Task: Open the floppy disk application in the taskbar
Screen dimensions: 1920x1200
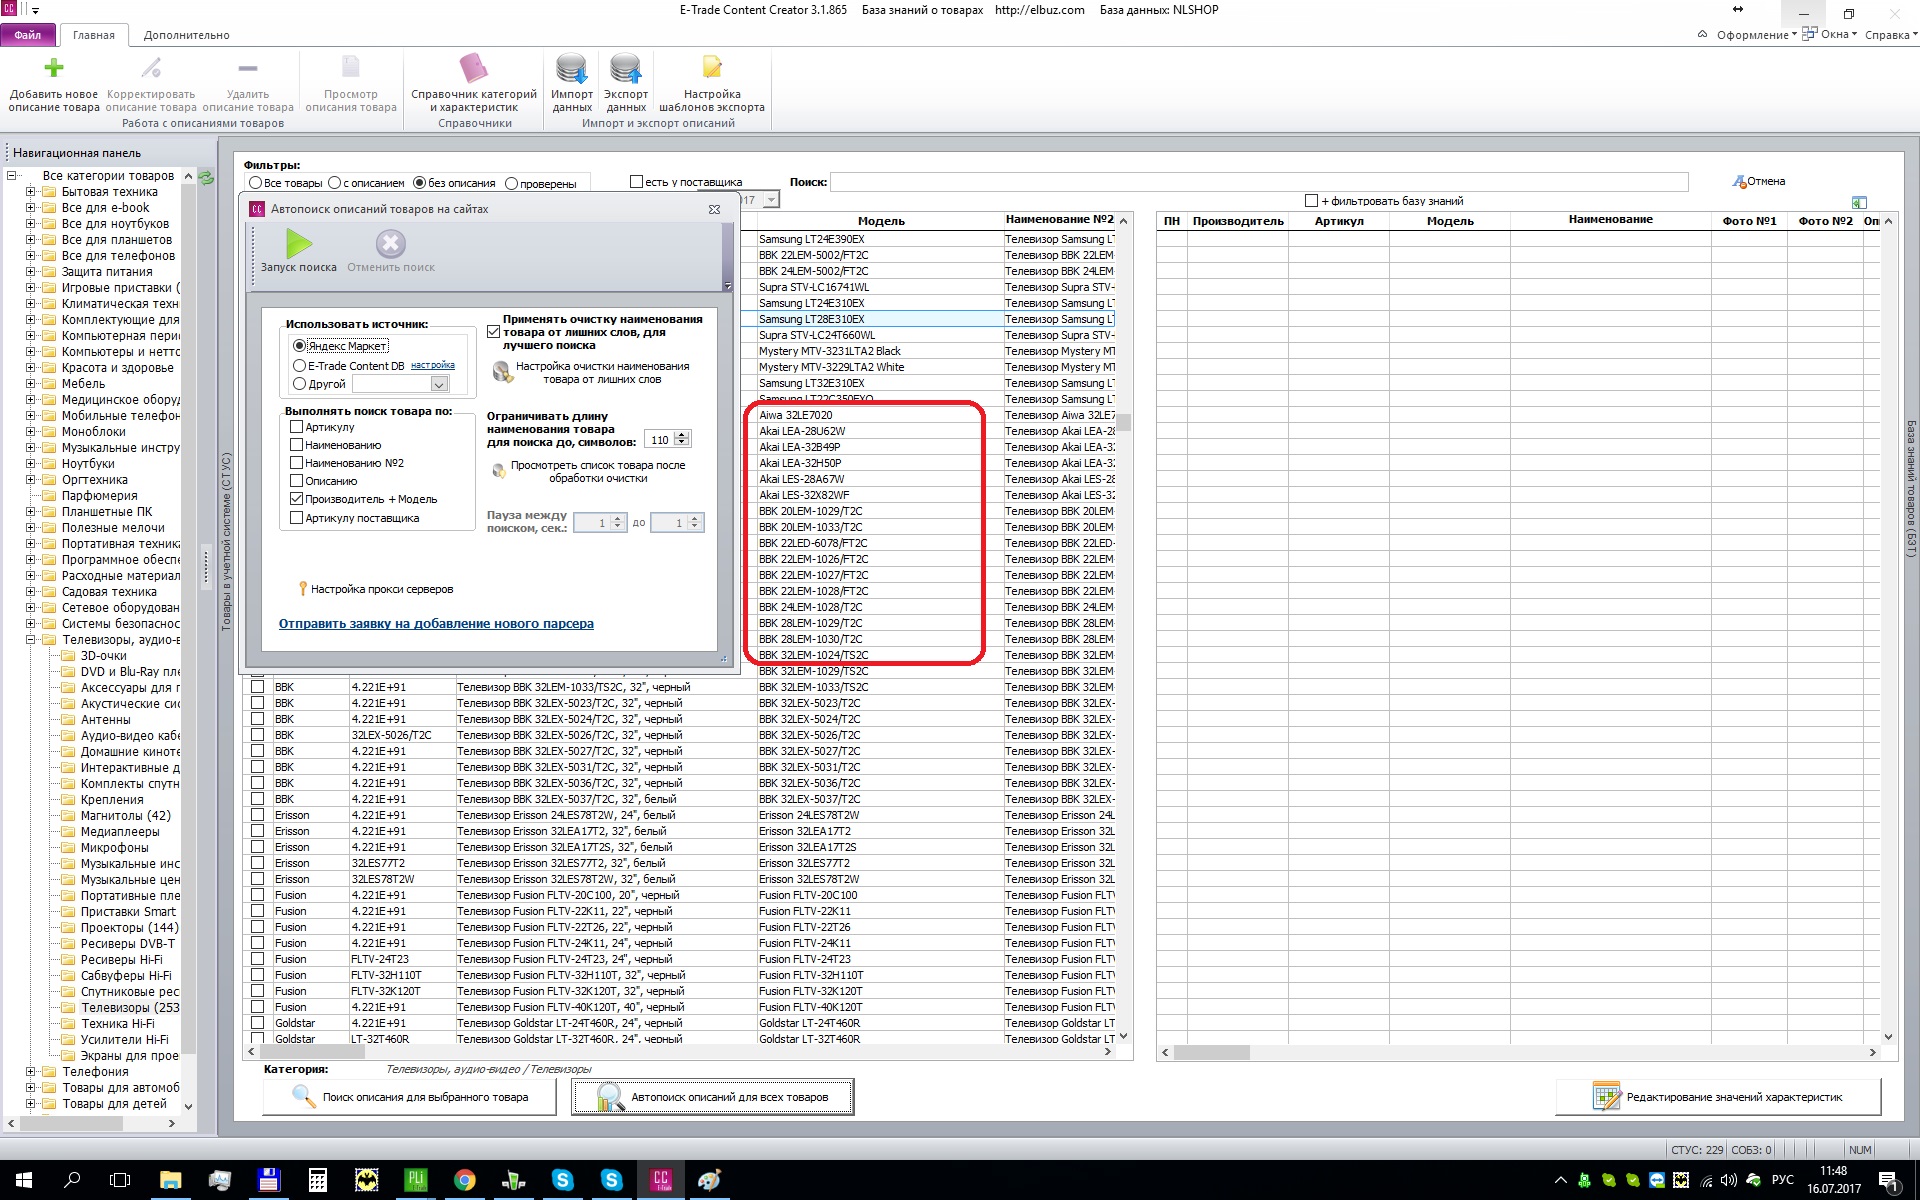Action: click(268, 1180)
